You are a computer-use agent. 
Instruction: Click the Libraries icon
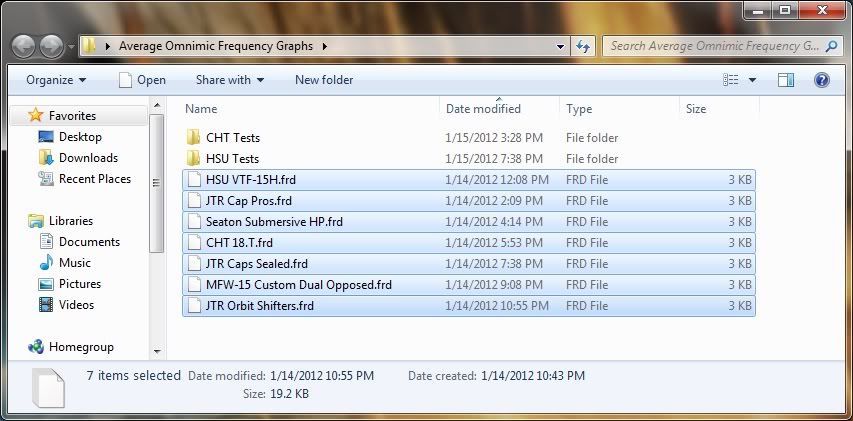point(36,221)
